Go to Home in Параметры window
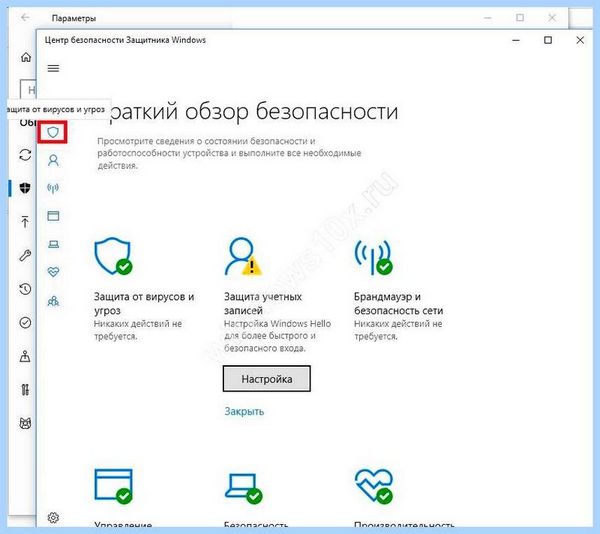The width and height of the screenshot is (600, 534). point(26,57)
